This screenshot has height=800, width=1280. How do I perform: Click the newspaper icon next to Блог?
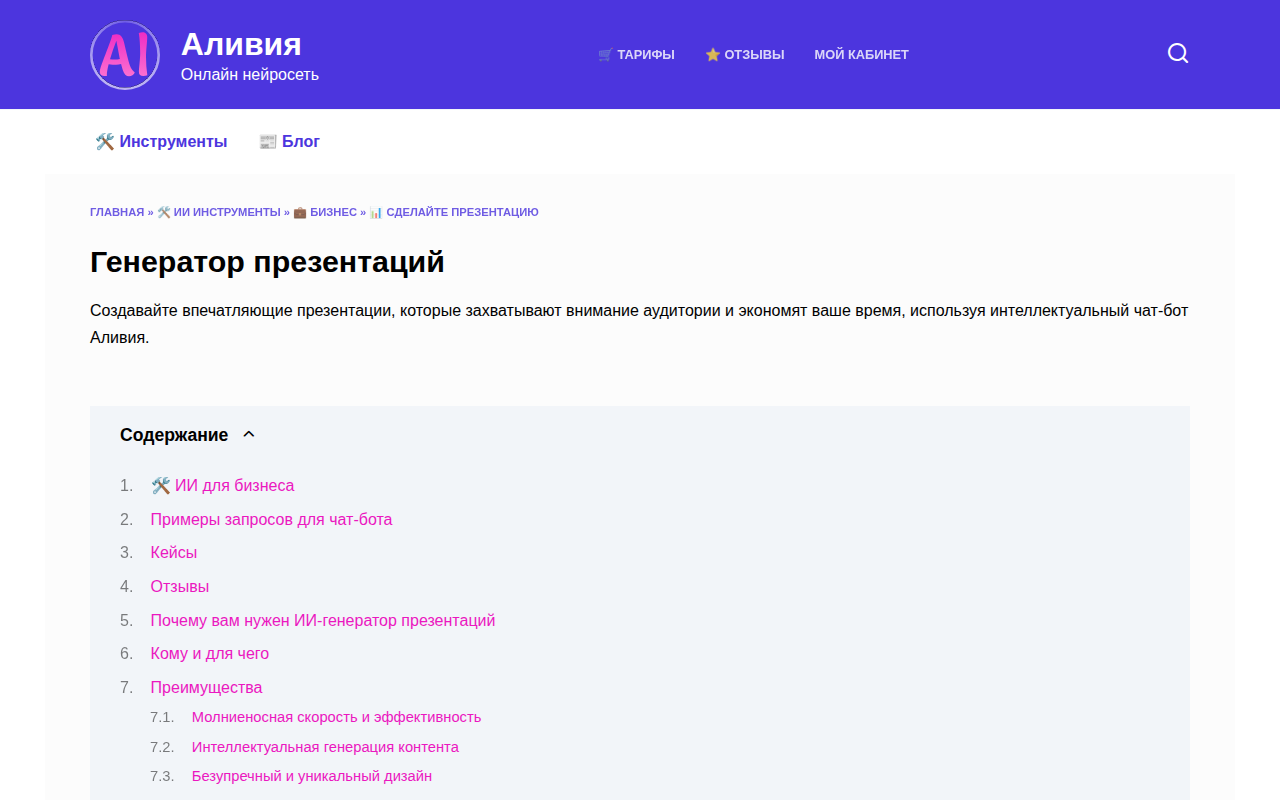click(266, 141)
